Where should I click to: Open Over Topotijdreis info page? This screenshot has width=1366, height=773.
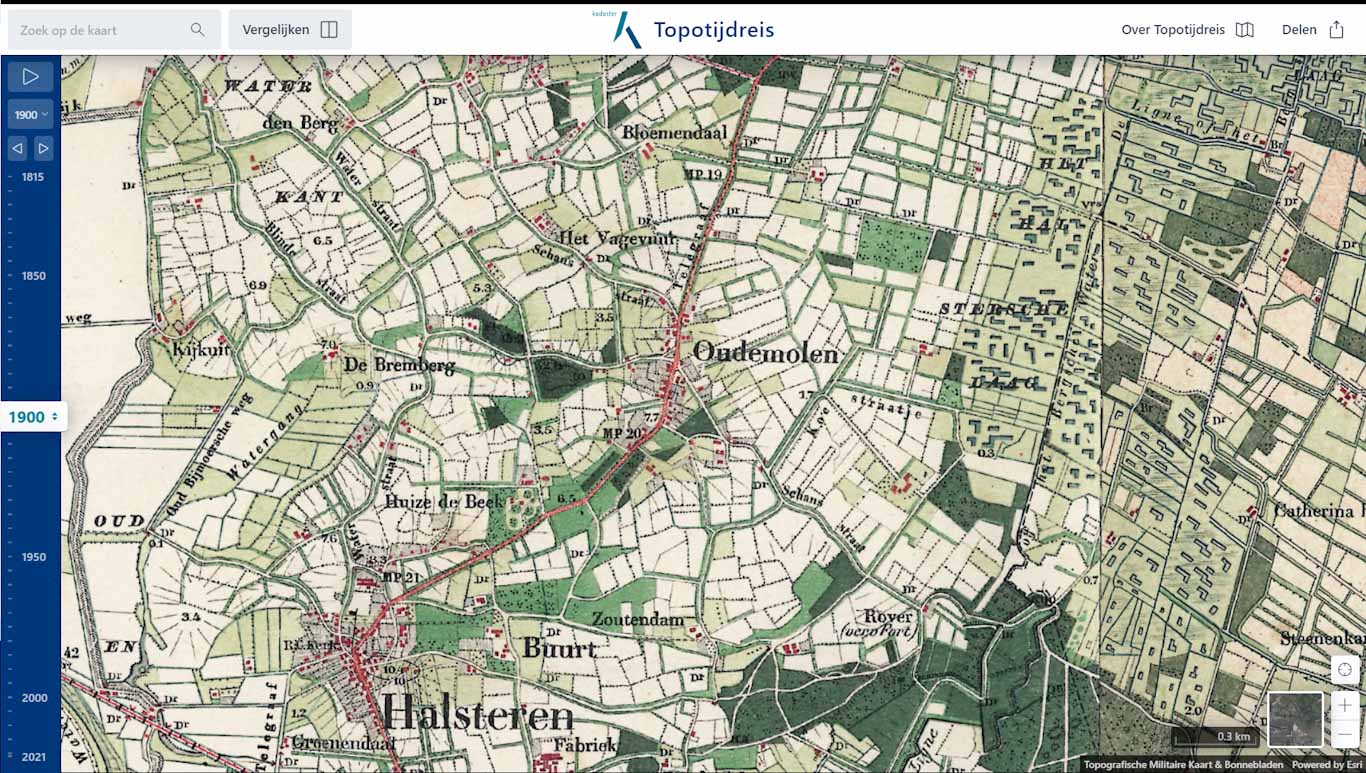(x=1187, y=30)
